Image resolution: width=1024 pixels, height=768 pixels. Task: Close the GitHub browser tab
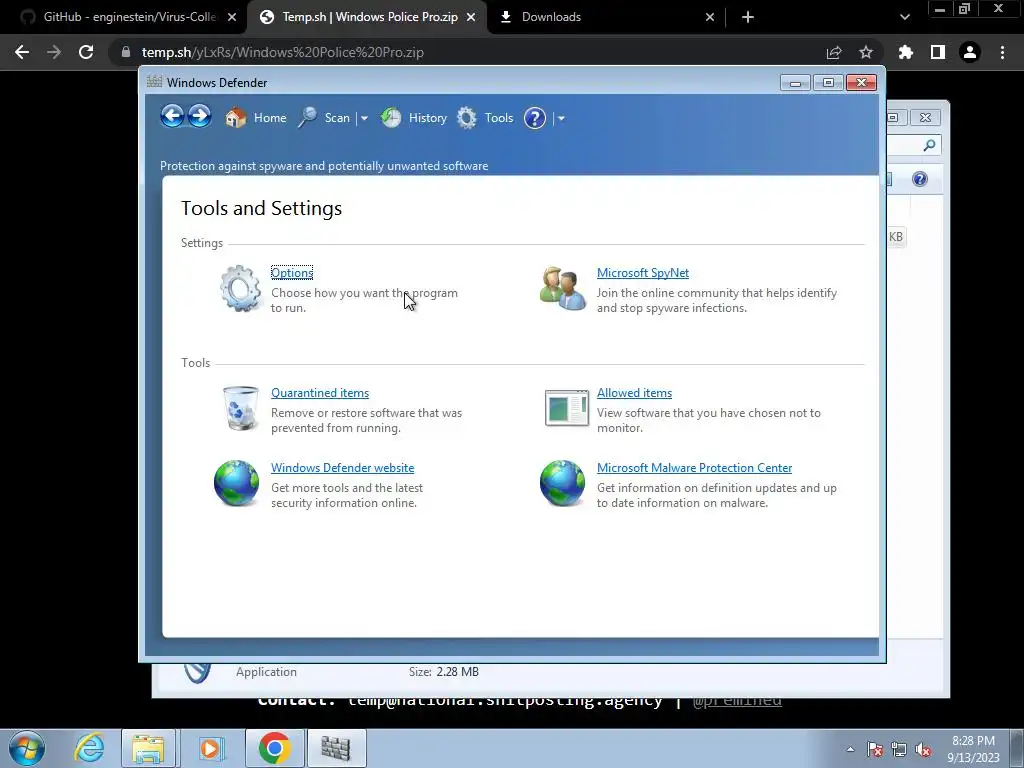tap(232, 17)
